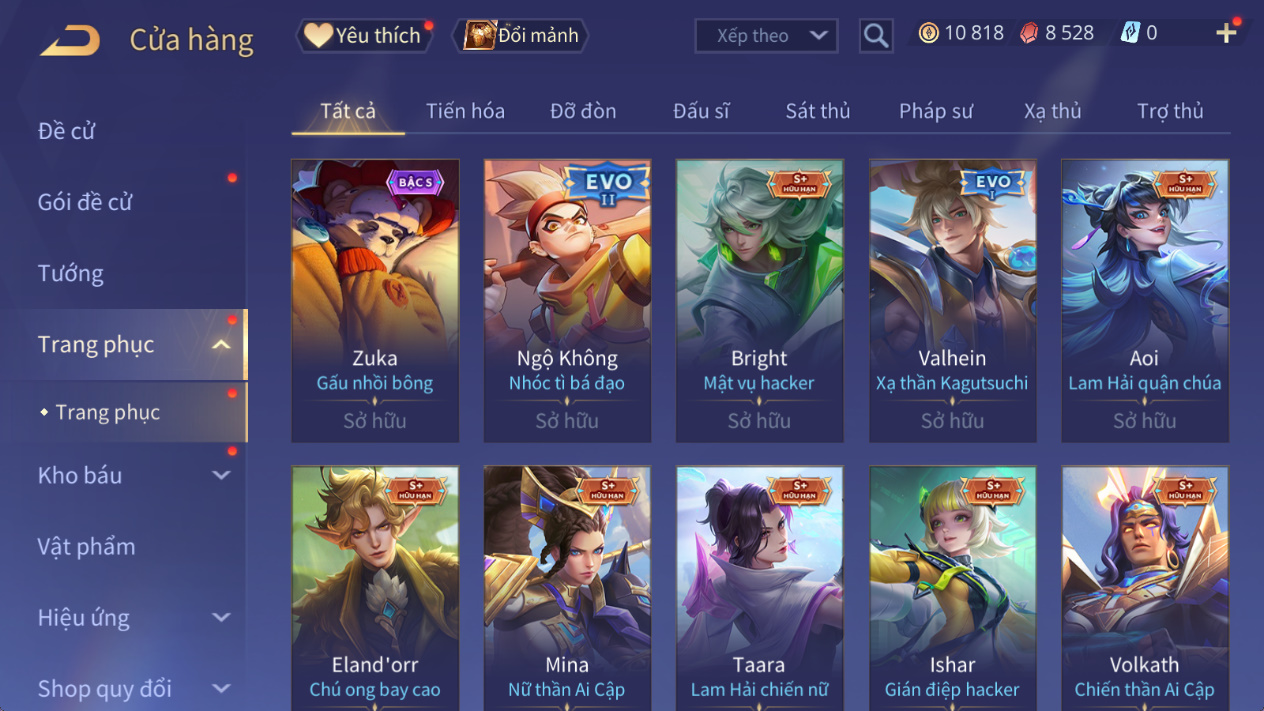Expand the Kho báu sidebar section
1264x711 pixels.
[222, 476]
